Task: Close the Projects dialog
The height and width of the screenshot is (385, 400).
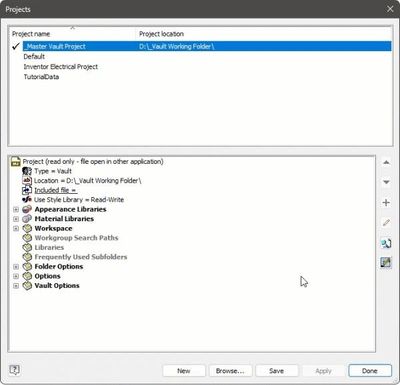Action: [x=390, y=9]
